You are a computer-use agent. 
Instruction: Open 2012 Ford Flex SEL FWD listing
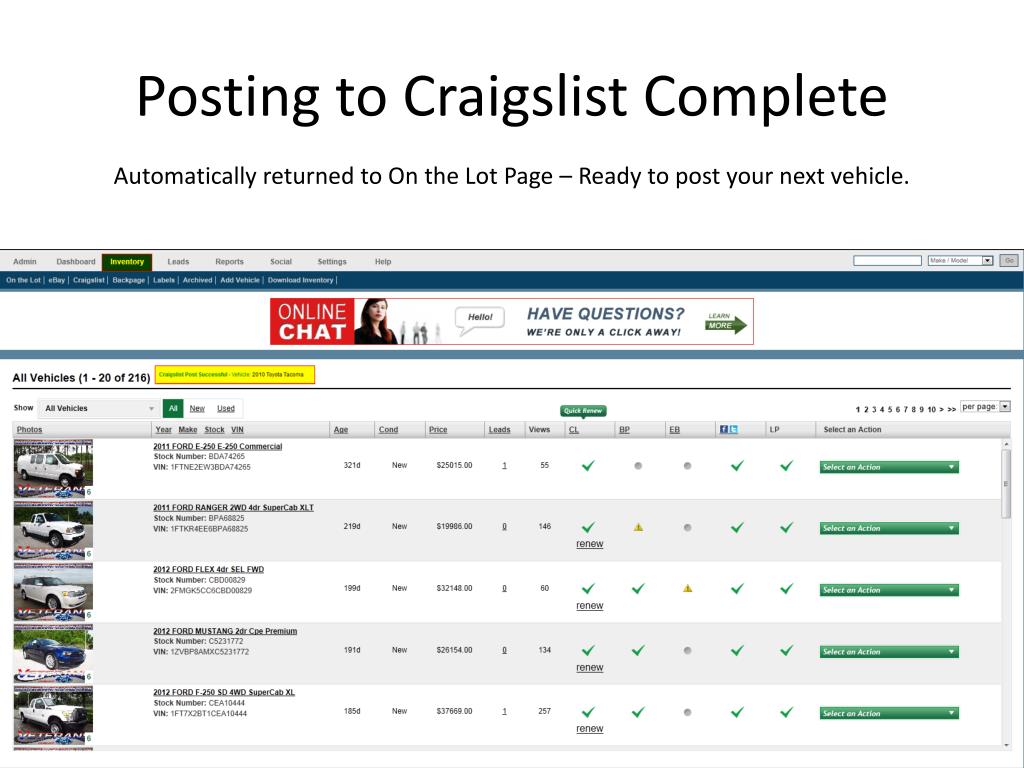coord(208,569)
